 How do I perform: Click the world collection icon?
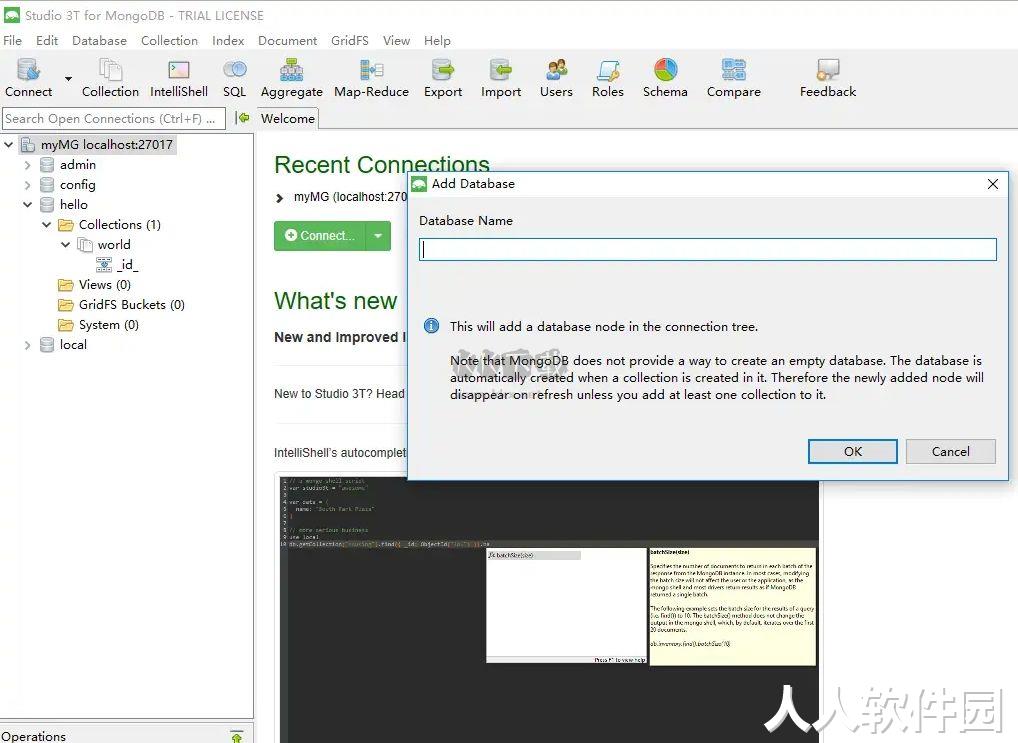[x=85, y=245]
